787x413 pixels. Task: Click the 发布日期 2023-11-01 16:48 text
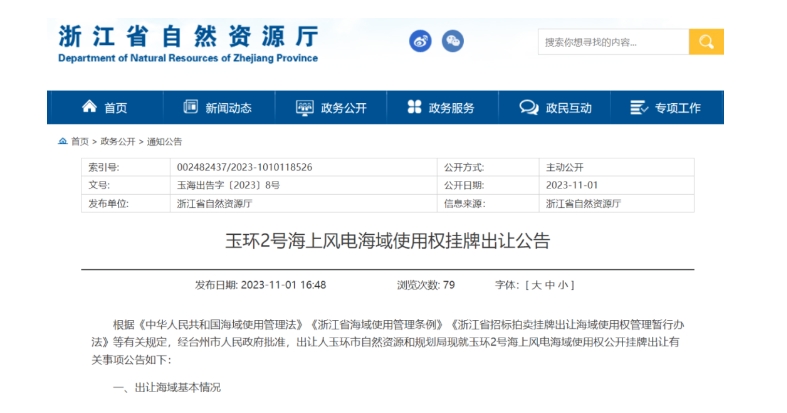tap(260, 285)
